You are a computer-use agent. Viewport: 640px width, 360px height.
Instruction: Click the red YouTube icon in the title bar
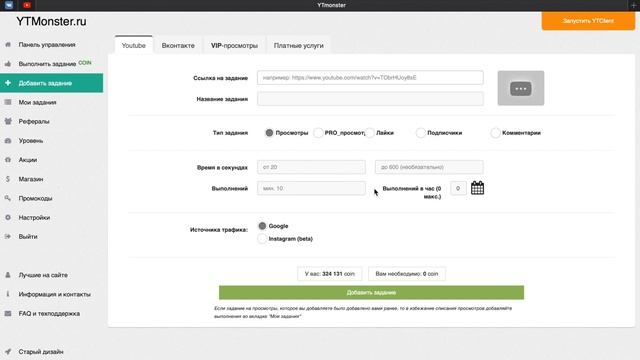point(27,5)
